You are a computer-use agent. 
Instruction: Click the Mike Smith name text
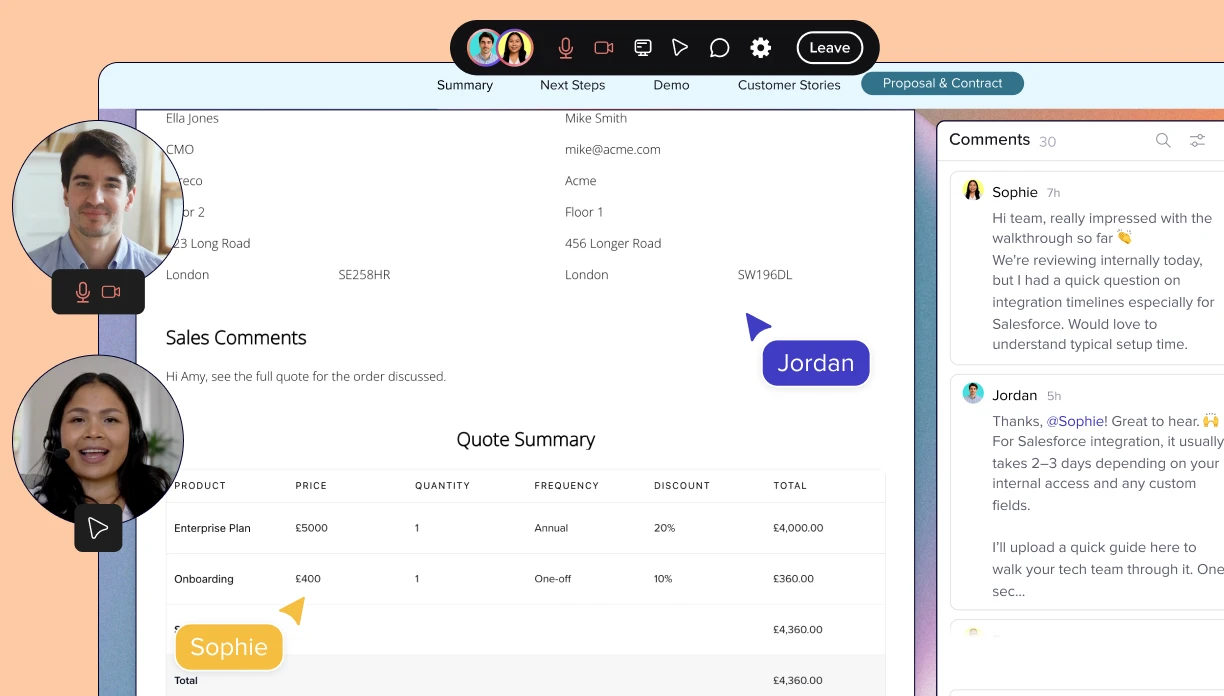596,118
